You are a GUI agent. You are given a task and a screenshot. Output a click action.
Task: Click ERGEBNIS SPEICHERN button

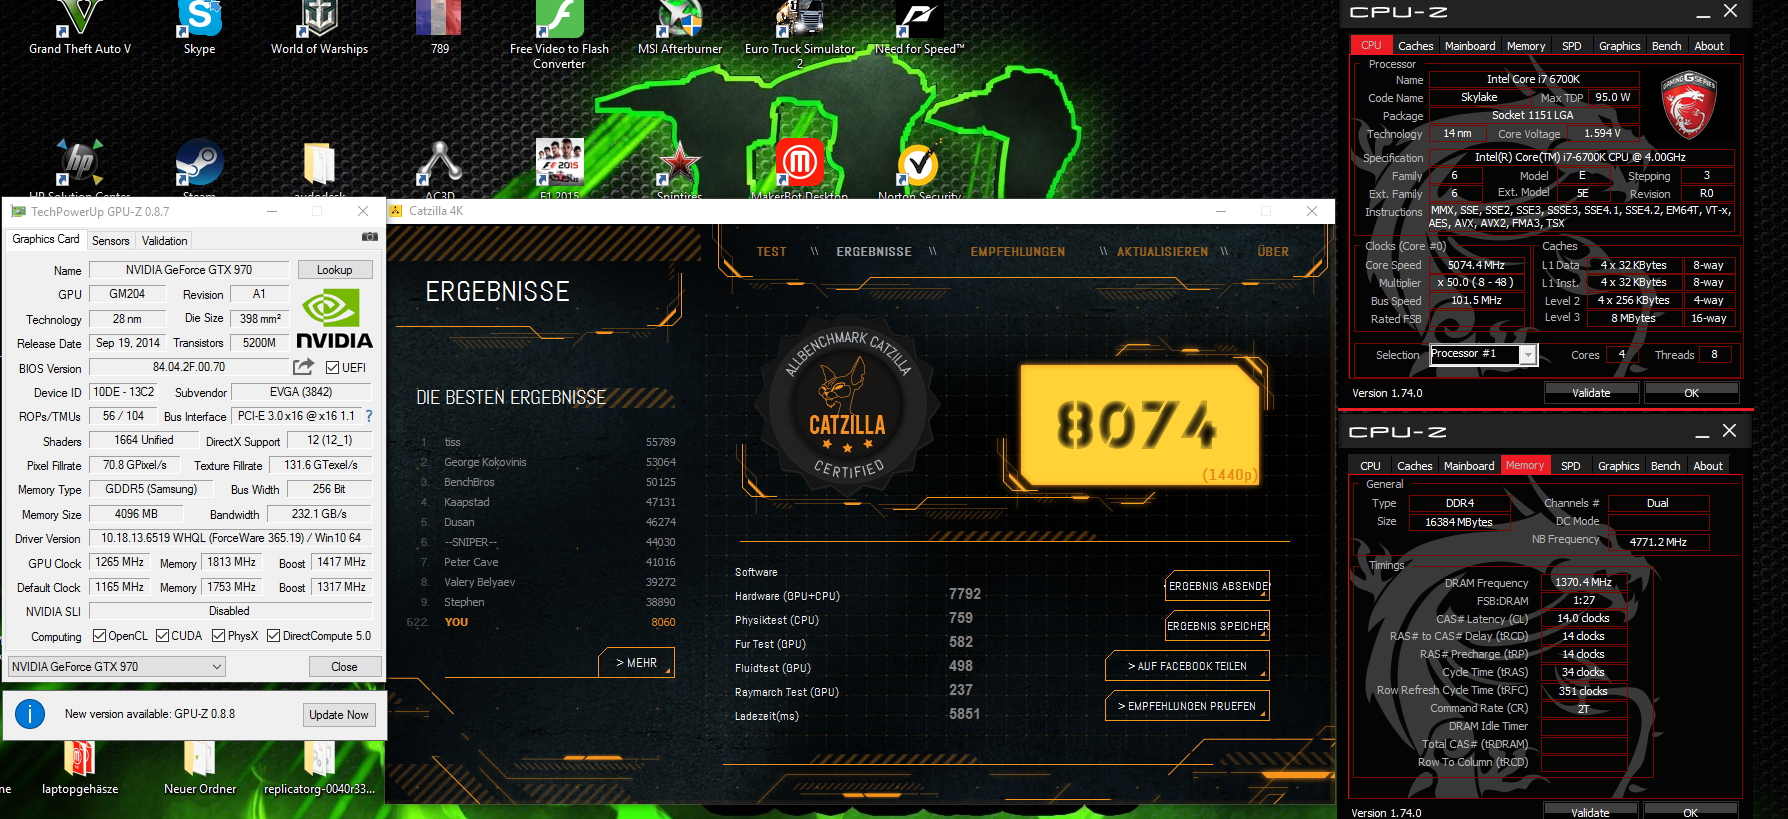coord(1218,626)
